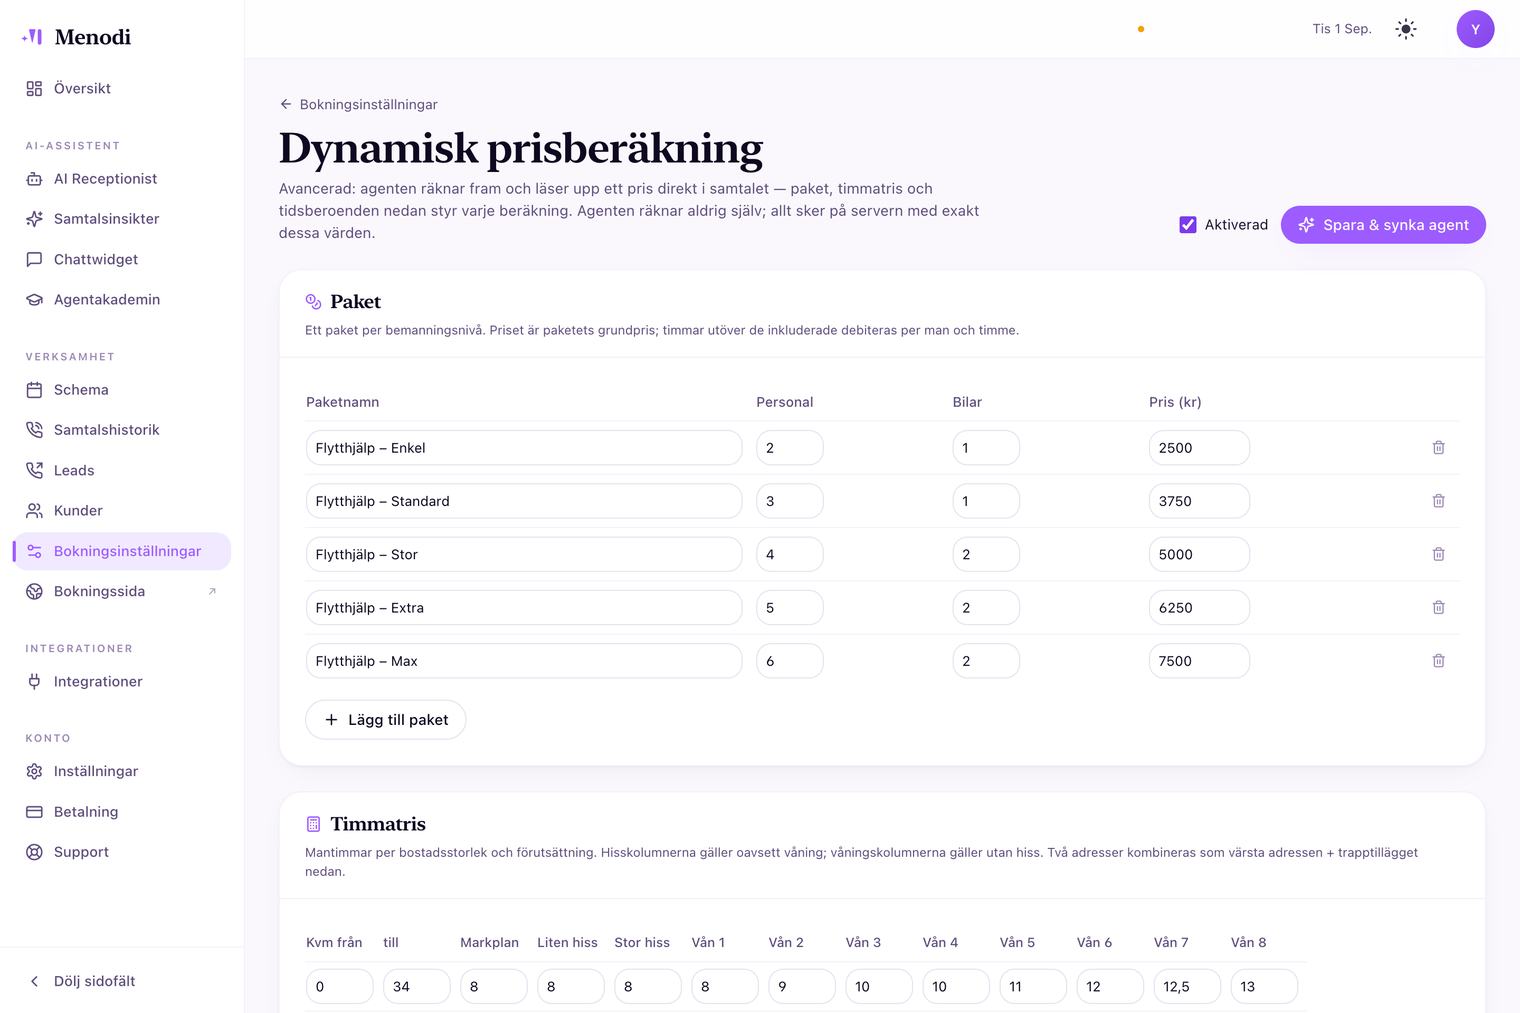Open Bokningssida external page
The height and width of the screenshot is (1013, 1520).
pyautogui.click(x=122, y=591)
